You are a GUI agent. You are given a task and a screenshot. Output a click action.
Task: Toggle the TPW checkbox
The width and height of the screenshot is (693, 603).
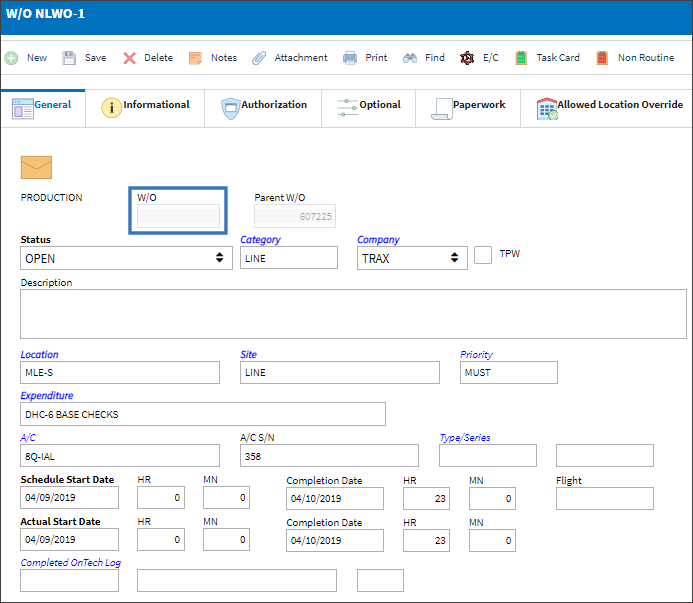(x=483, y=255)
